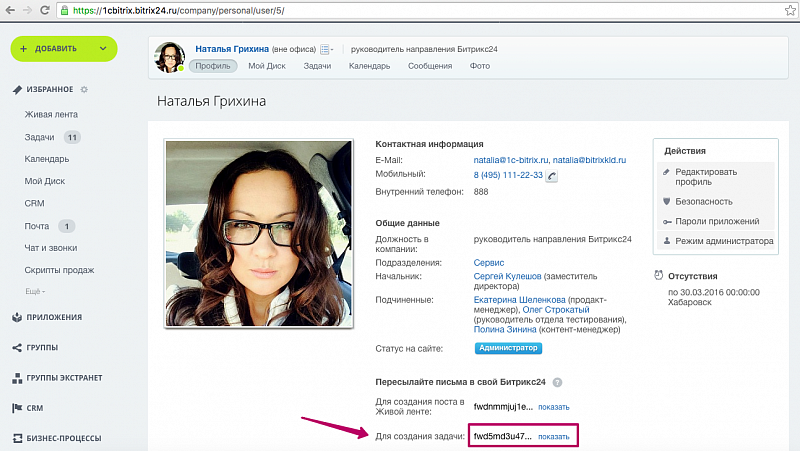The width and height of the screenshot is (800, 451).
Task: Click the Отсутствия alarm clock icon
Action: point(659,275)
